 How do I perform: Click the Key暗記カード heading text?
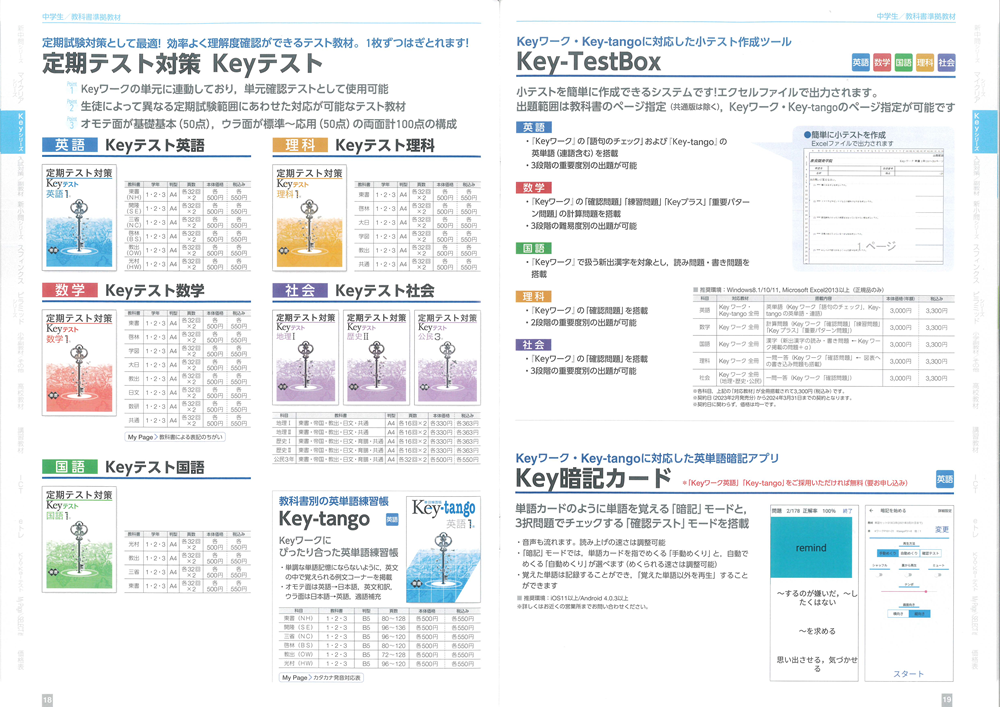point(593,478)
